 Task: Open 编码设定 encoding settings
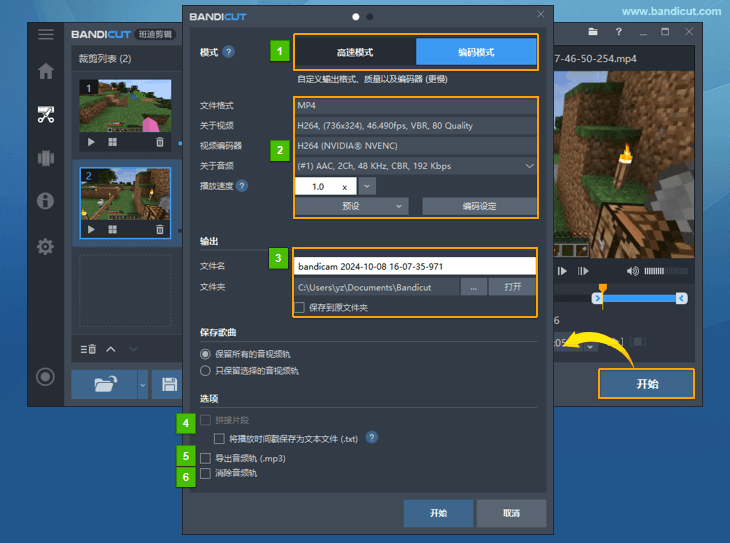tap(479, 206)
